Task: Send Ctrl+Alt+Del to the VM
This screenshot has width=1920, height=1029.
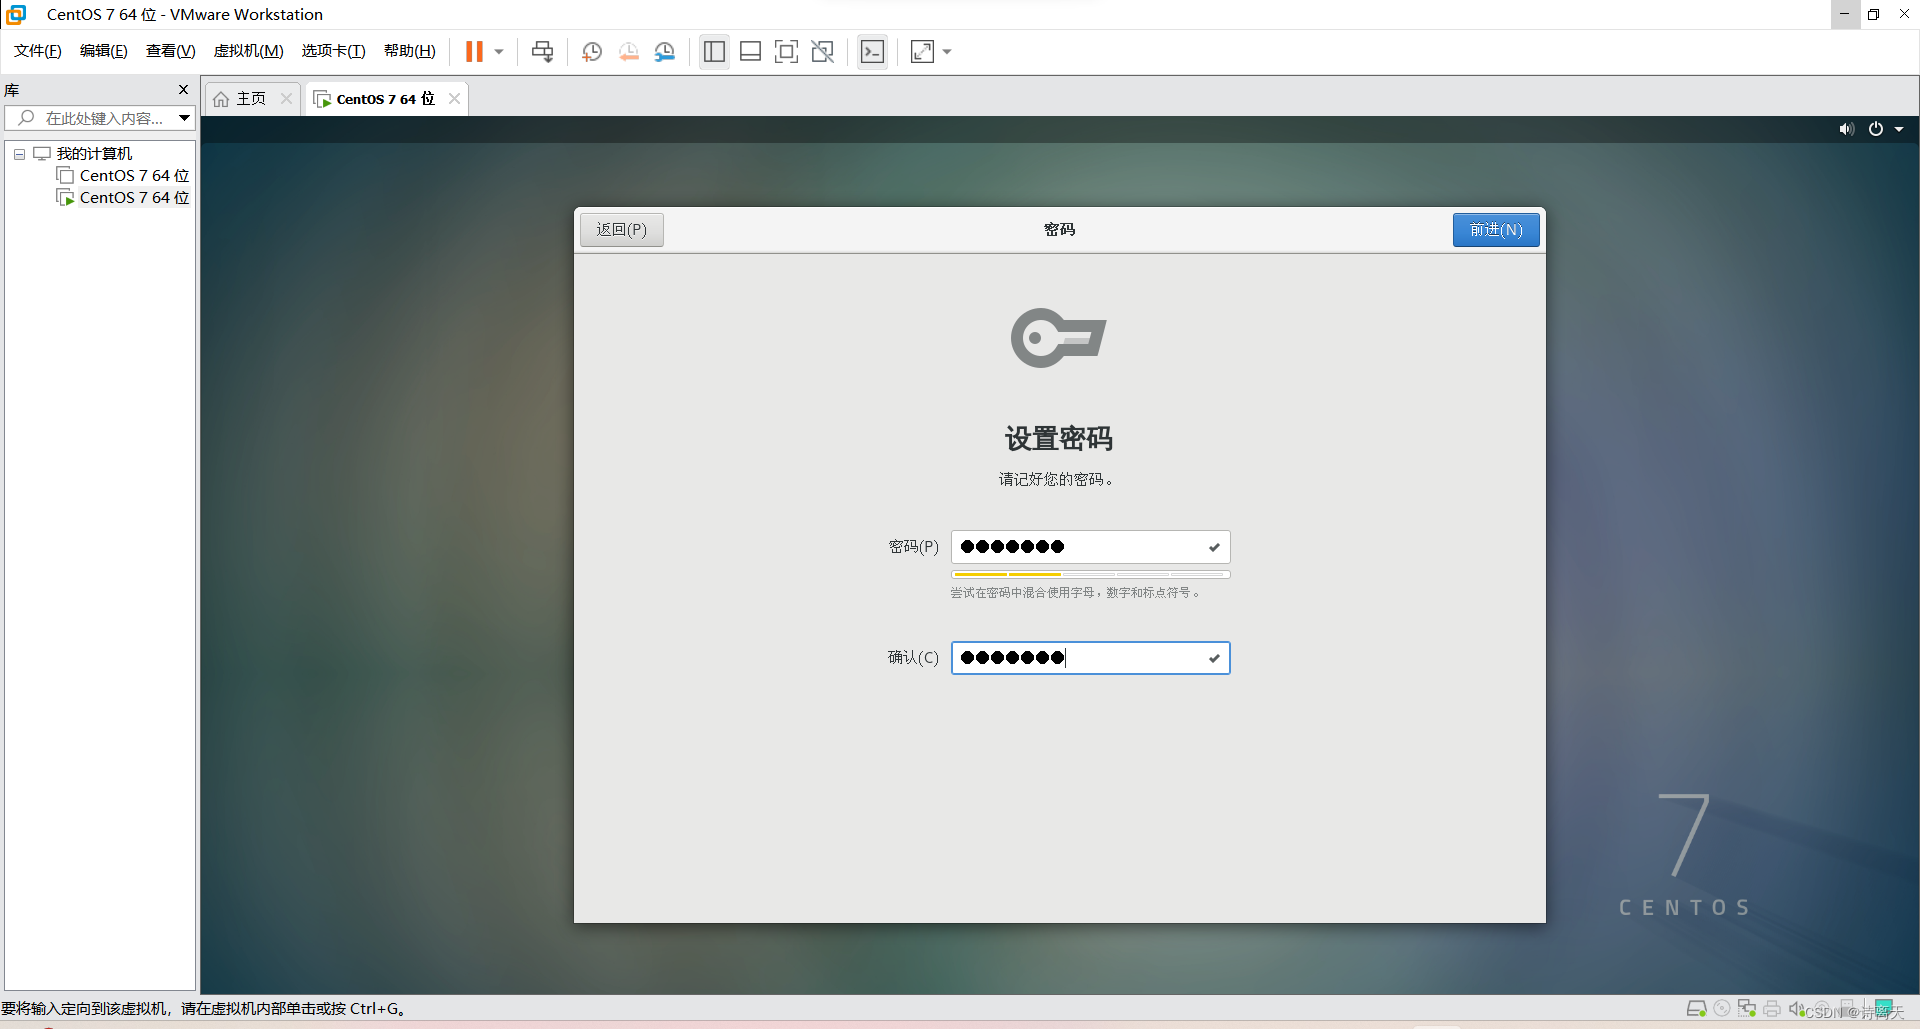Action: (542, 51)
